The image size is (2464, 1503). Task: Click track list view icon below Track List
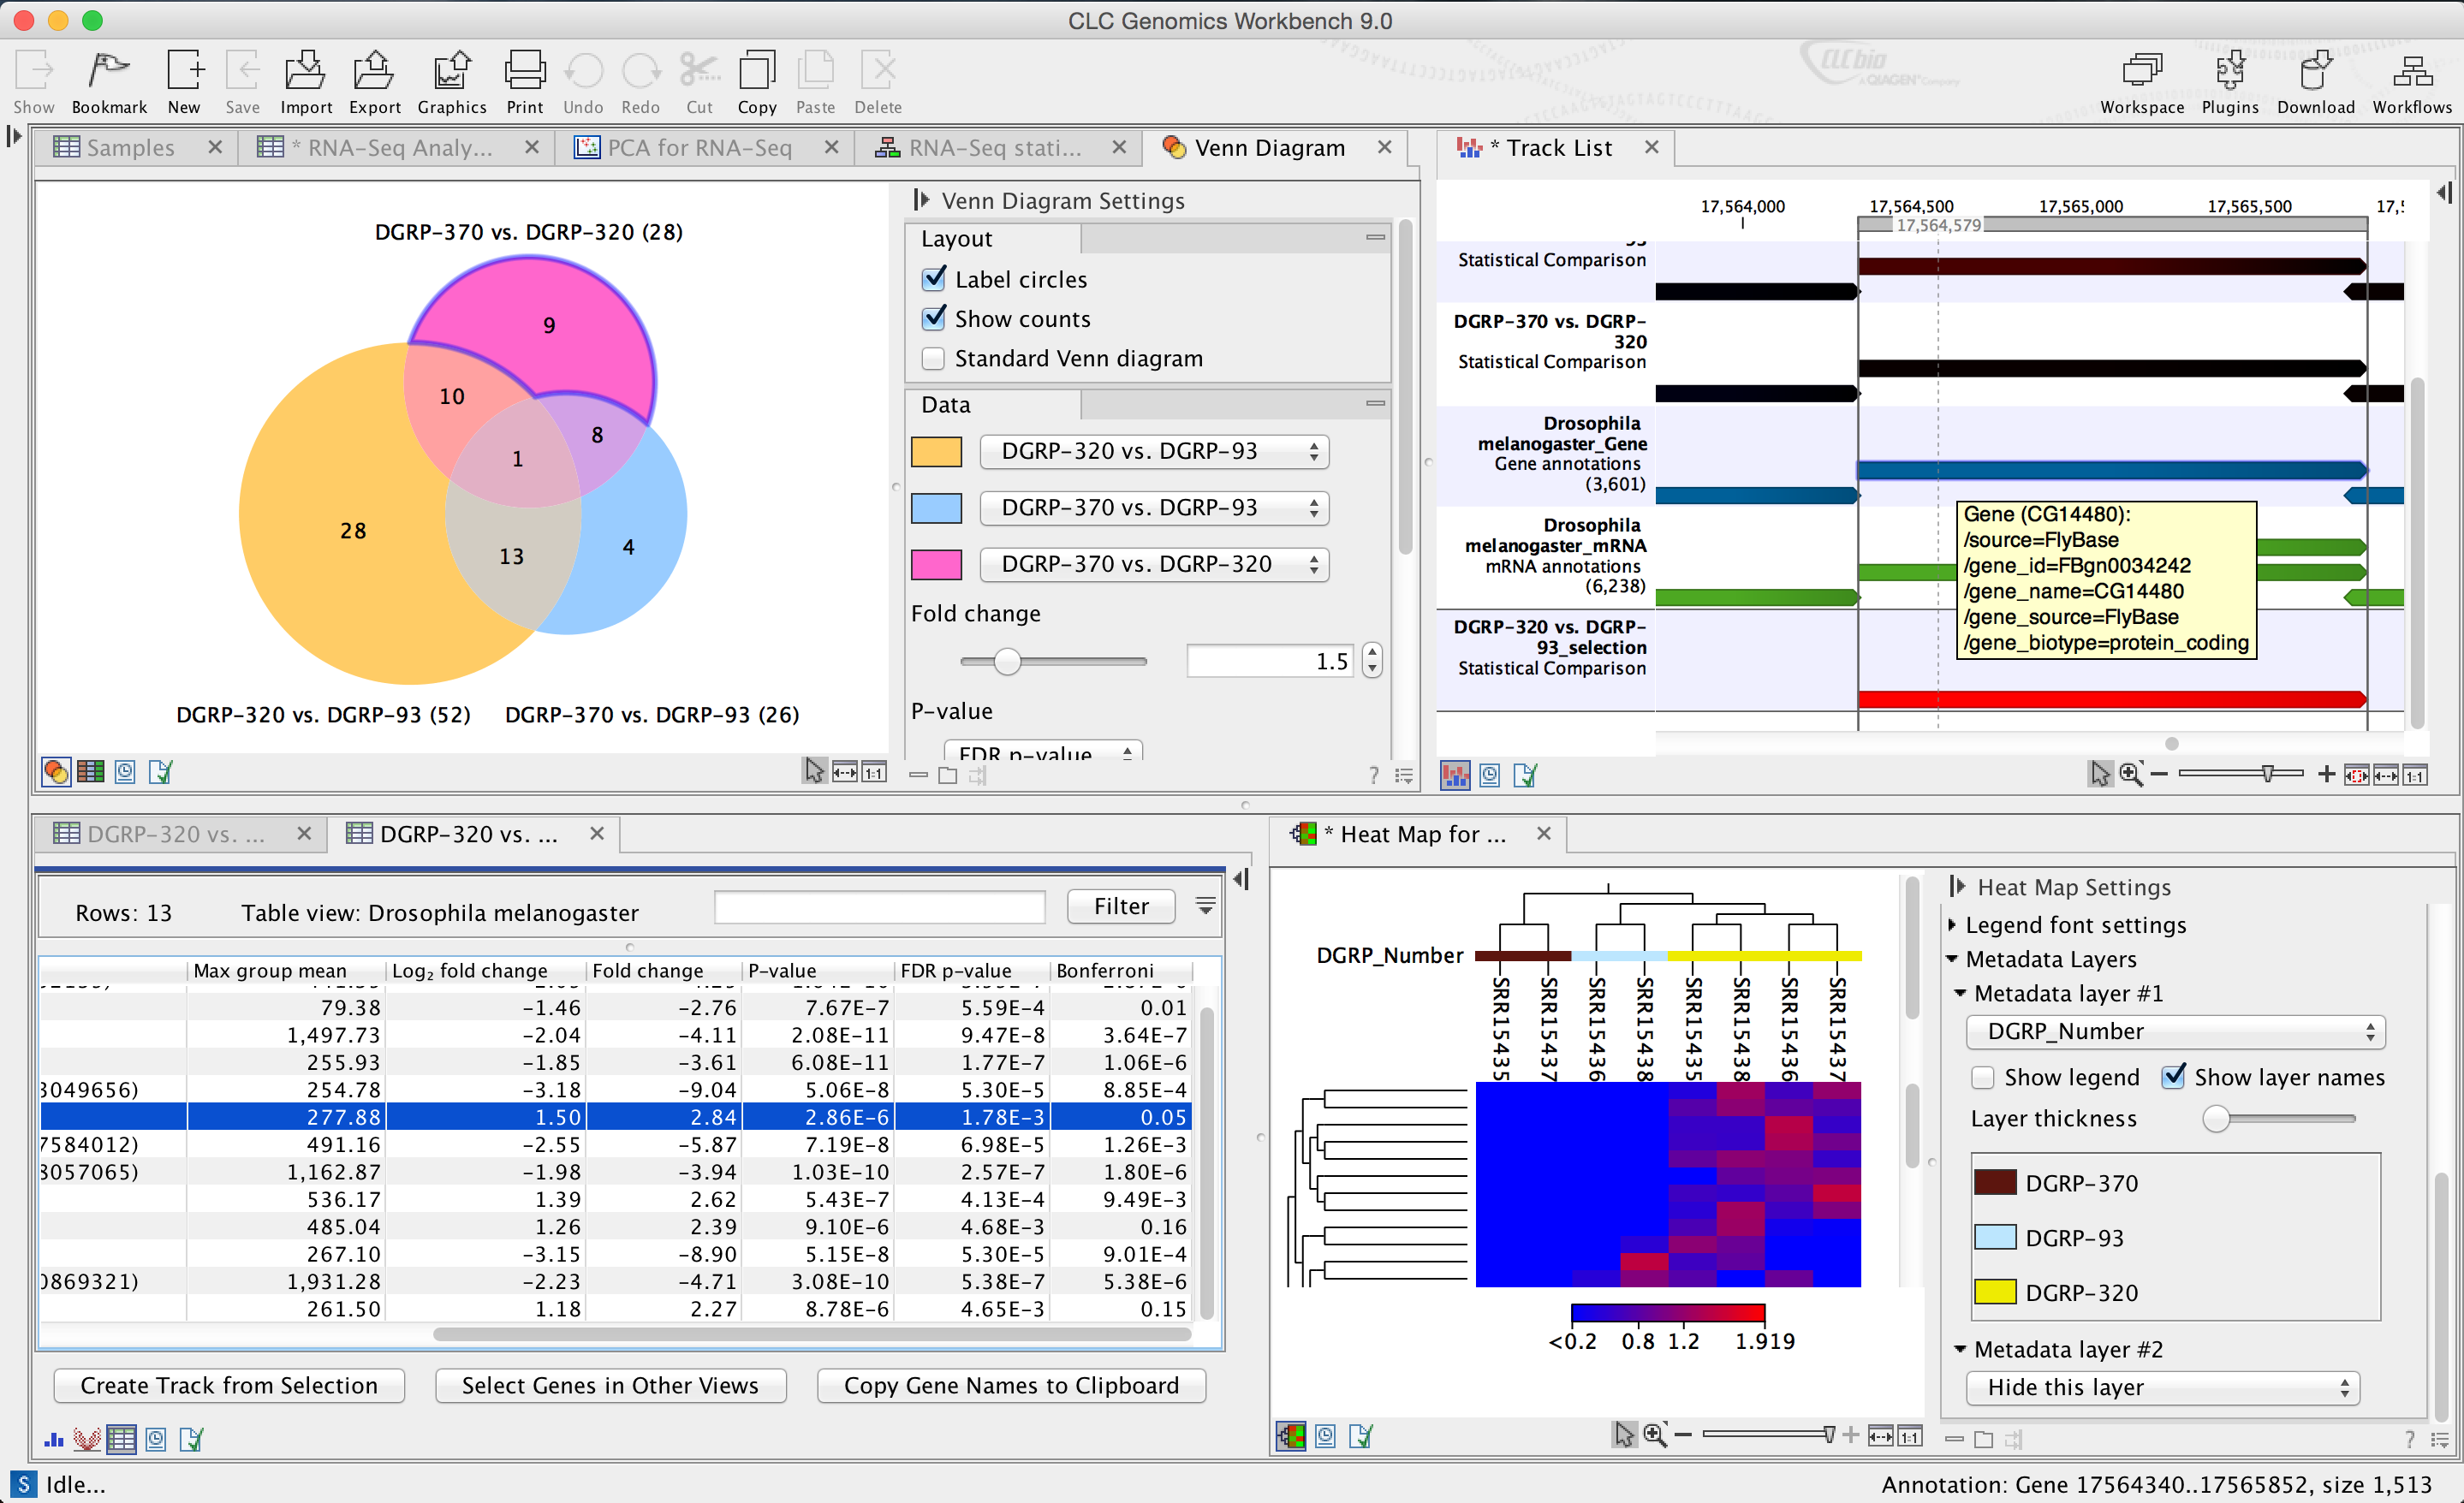[1455, 775]
